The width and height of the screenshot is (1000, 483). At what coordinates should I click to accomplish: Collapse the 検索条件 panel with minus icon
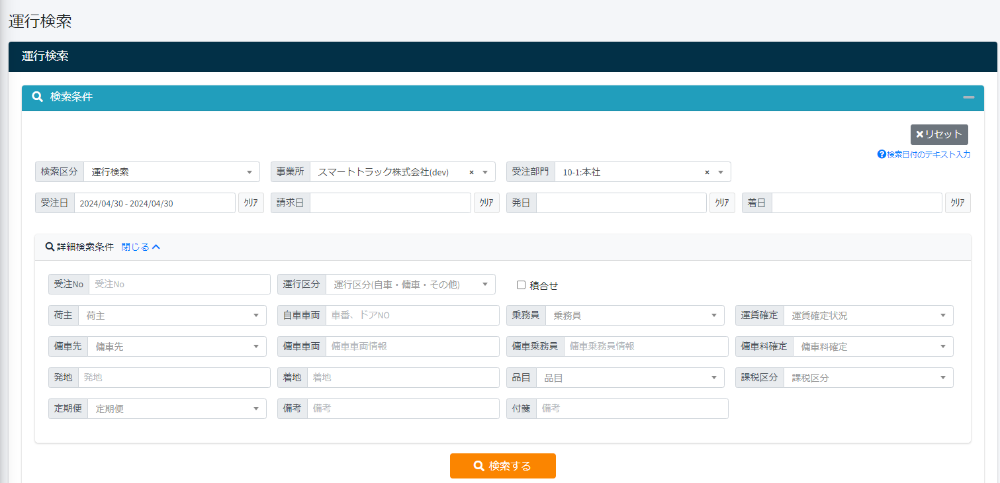(967, 98)
